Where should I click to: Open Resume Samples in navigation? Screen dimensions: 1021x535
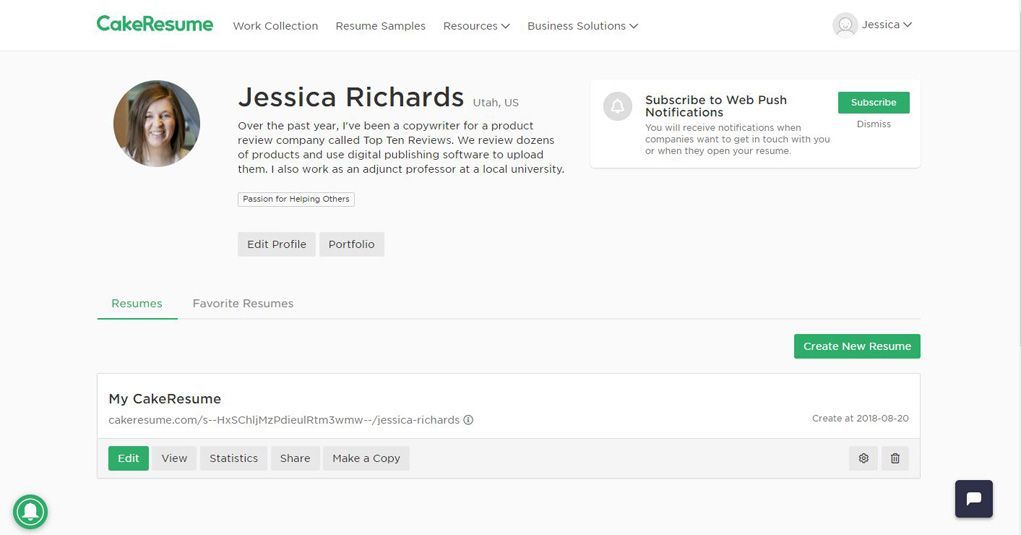coord(380,26)
